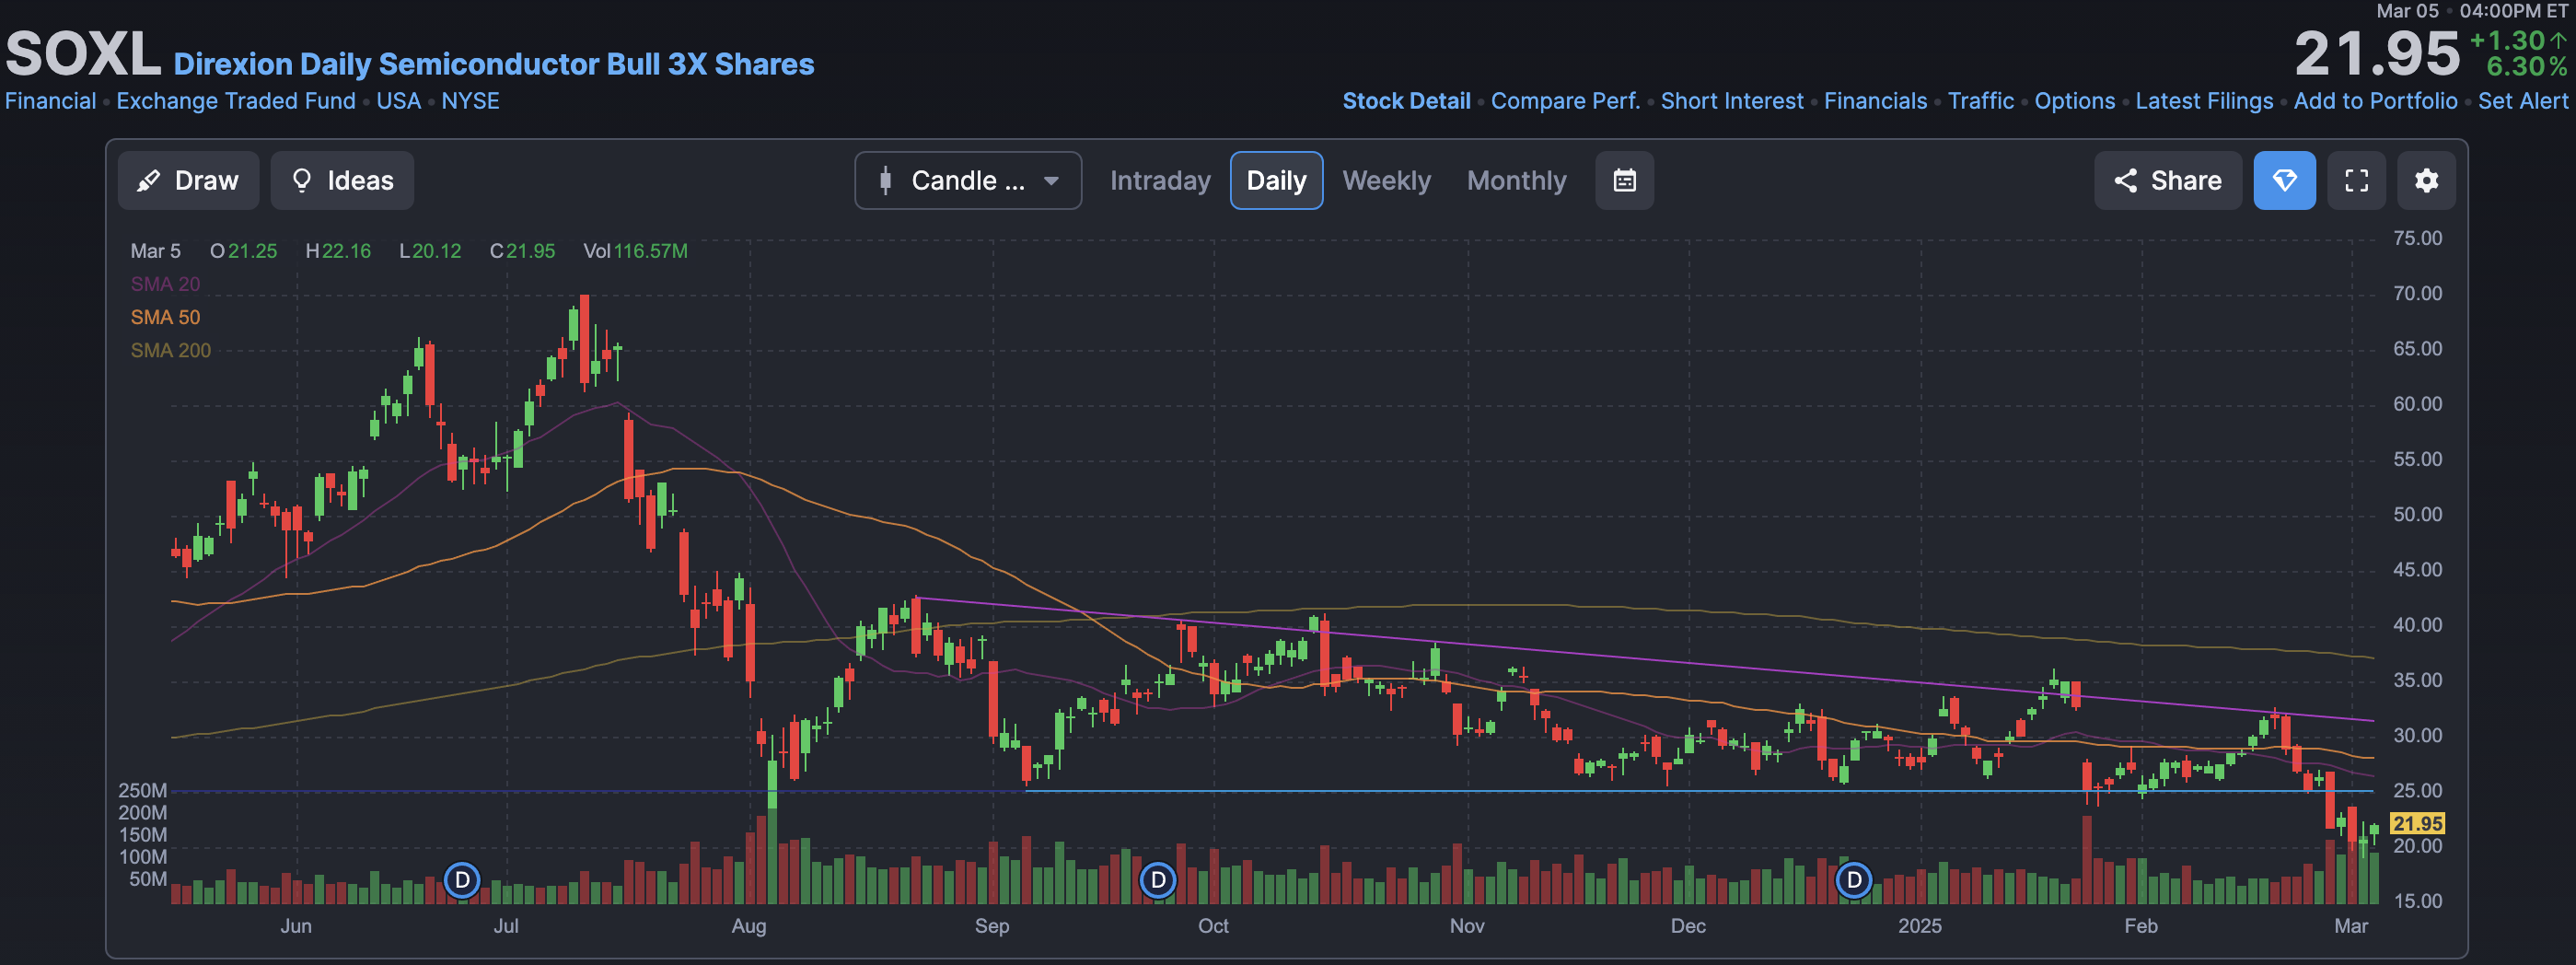Click the lightbulb icon in Ideas button
The image size is (2576, 965).
click(301, 181)
